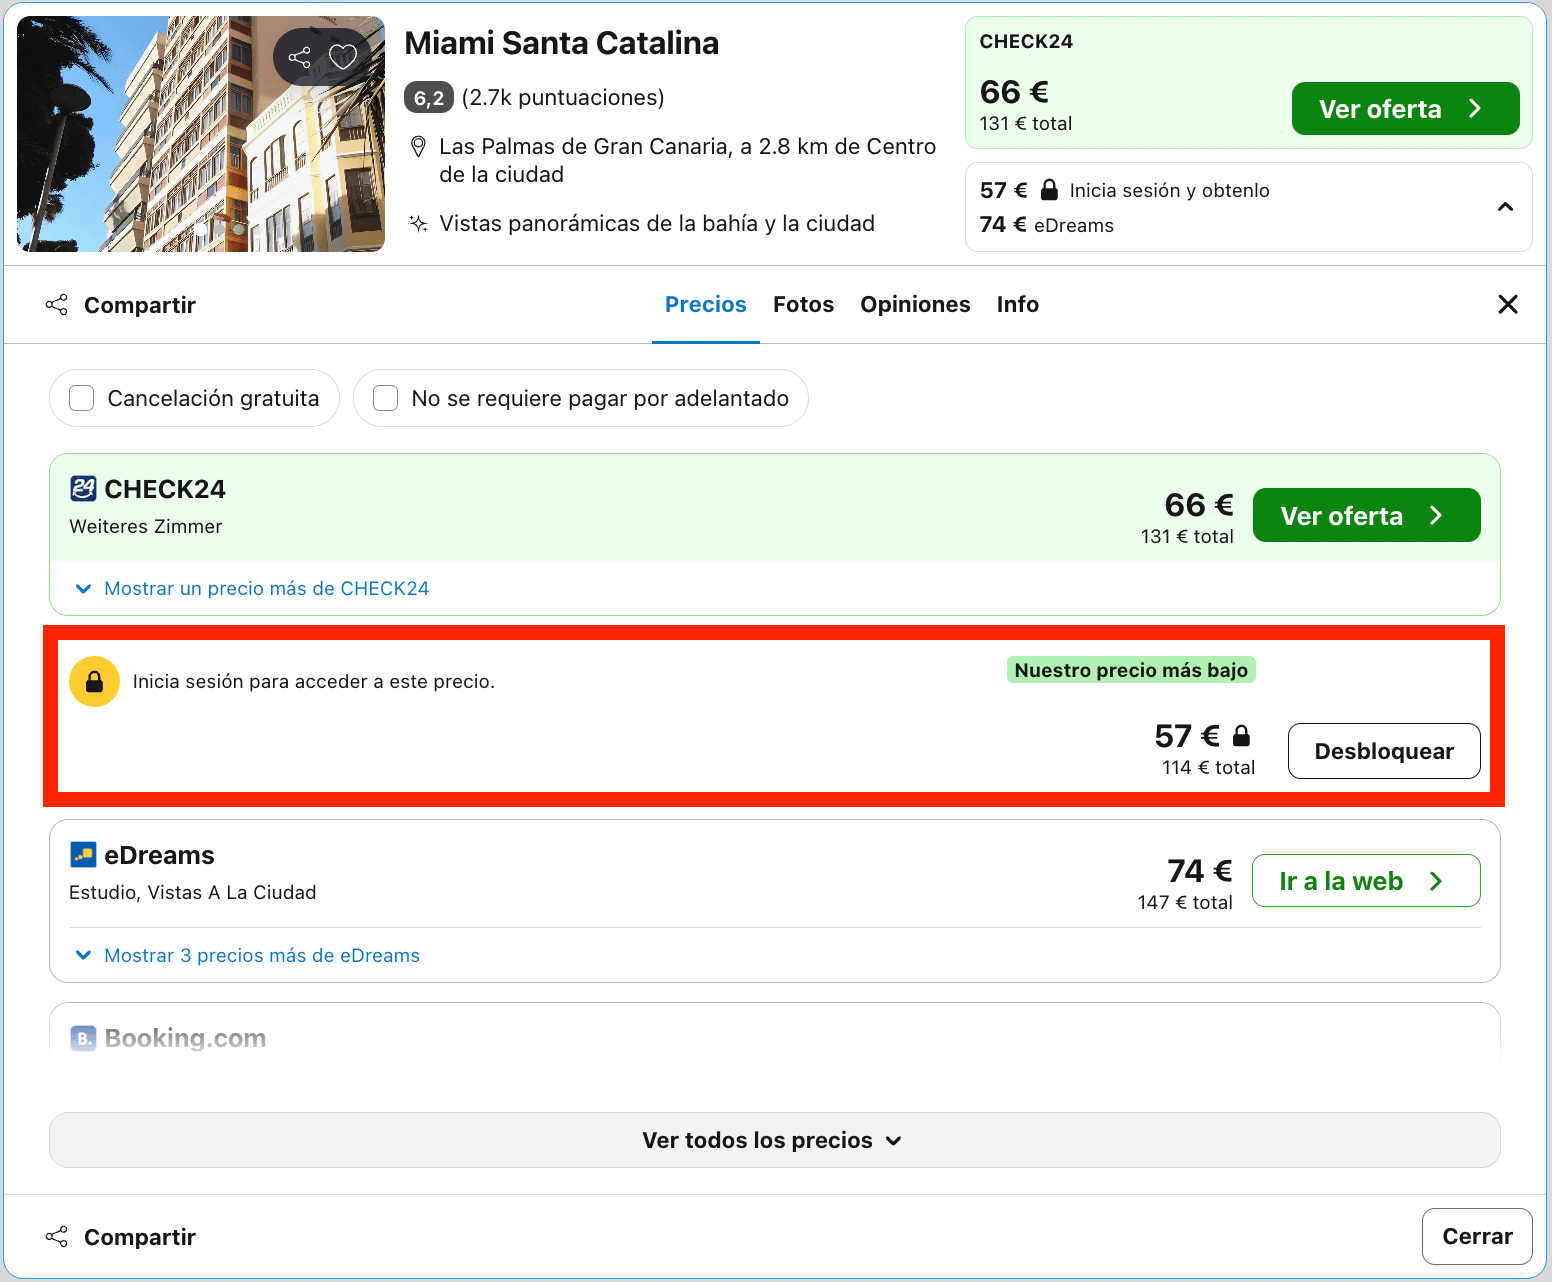Viewport: 1552px width, 1282px height.
Task: Open the hotel photo thumbnail
Action: coord(201,134)
